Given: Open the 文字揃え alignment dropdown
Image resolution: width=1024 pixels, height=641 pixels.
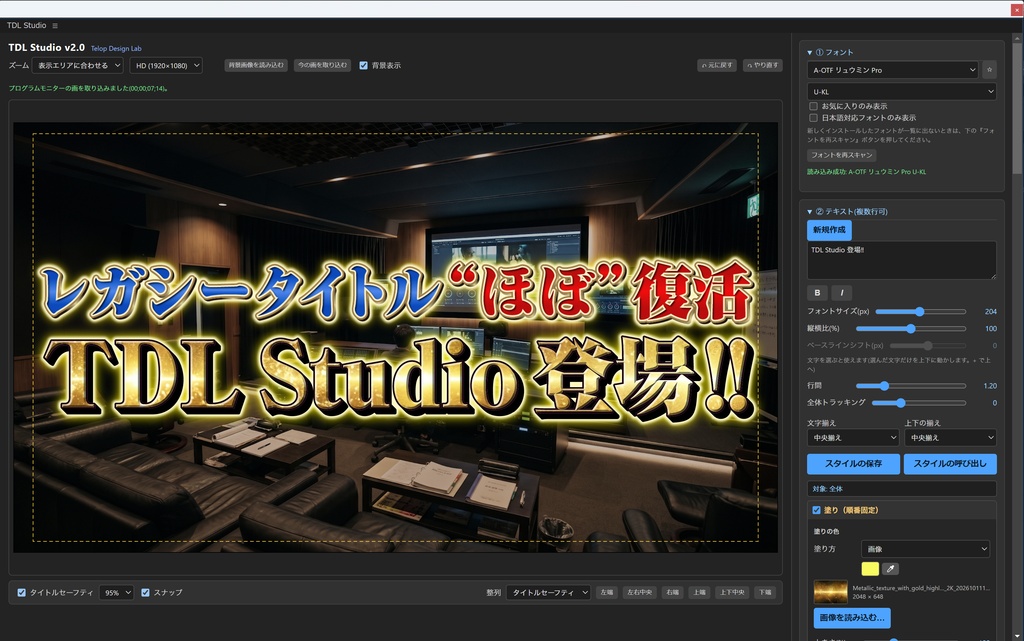Looking at the screenshot, I should coord(853,438).
